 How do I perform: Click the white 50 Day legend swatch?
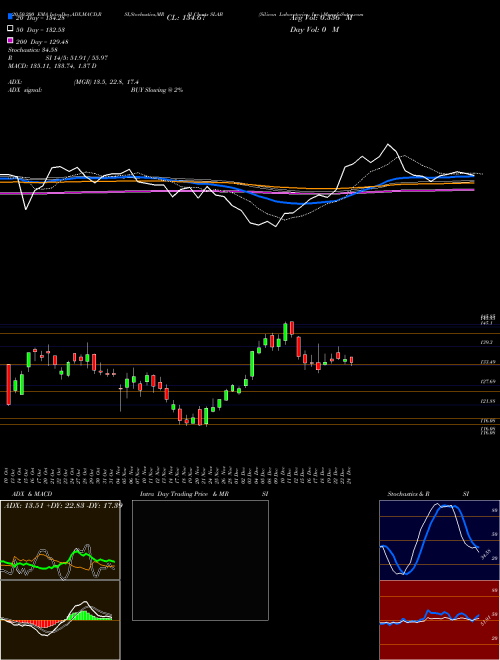point(11,29)
